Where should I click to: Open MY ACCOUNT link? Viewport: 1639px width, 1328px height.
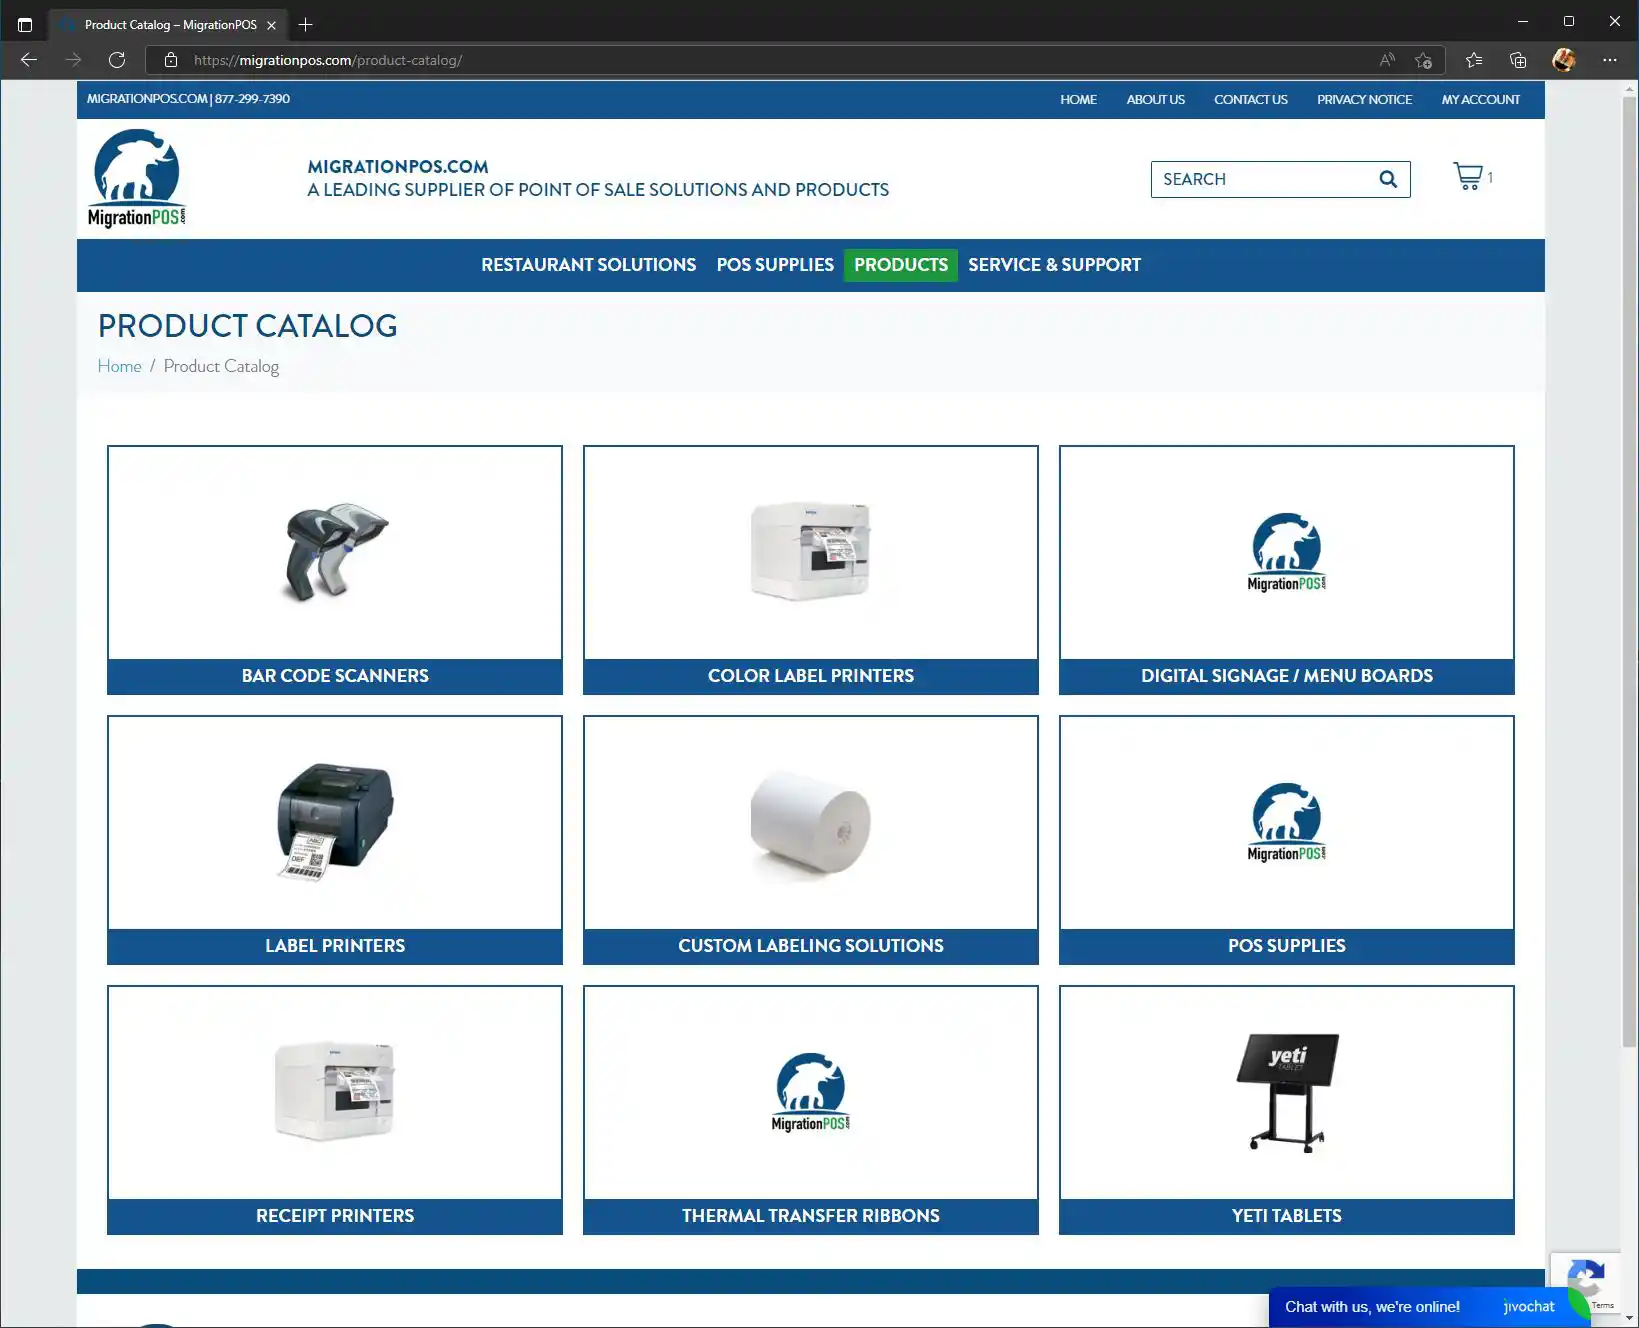[1480, 99]
